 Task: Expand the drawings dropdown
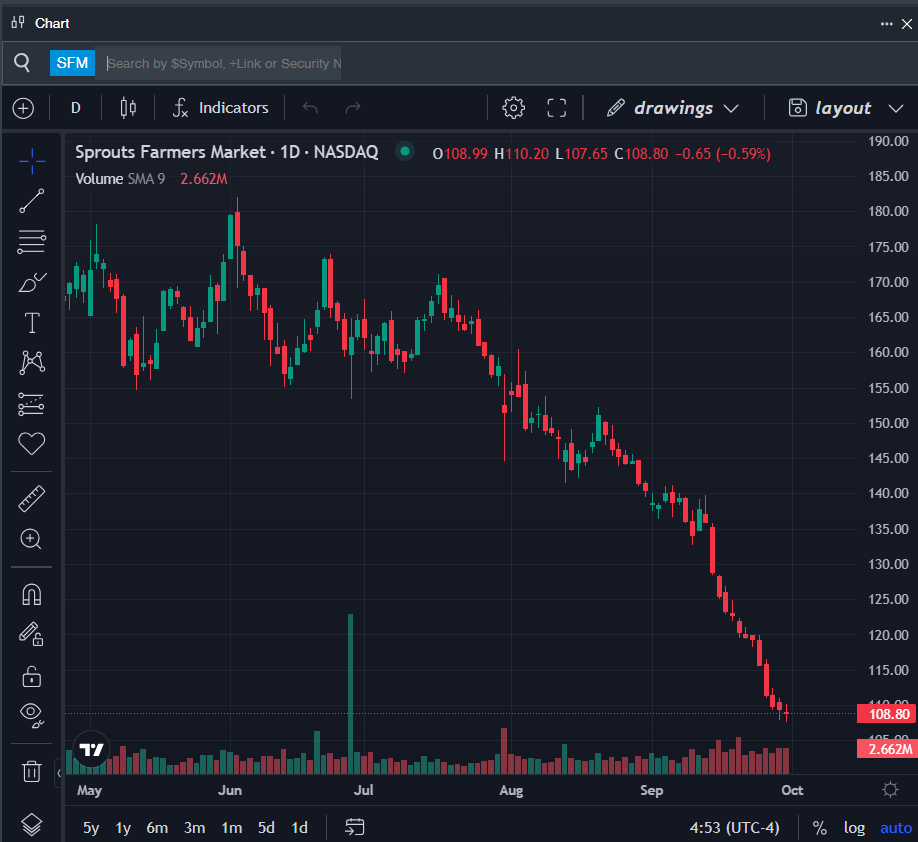673,108
